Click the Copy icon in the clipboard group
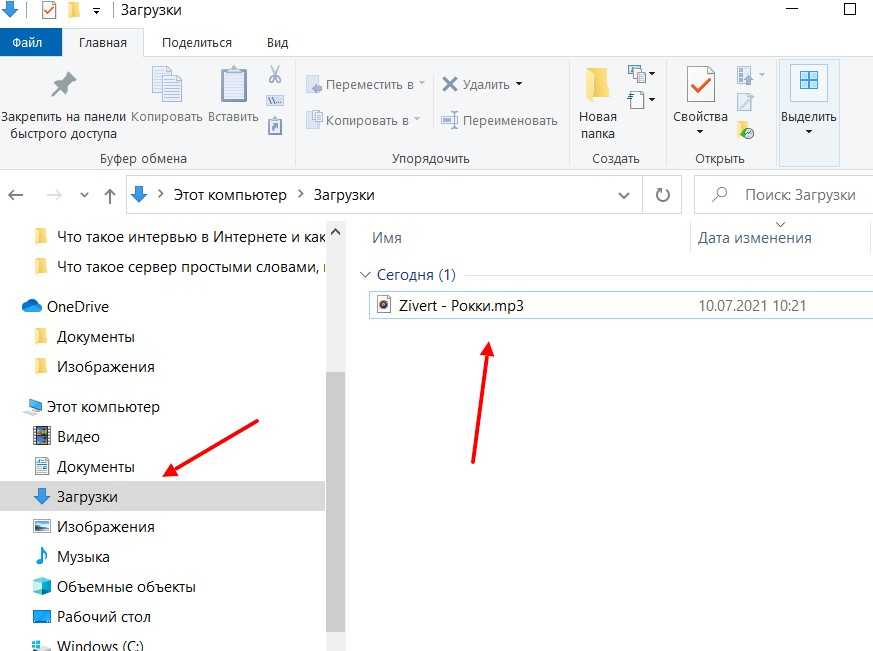The width and height of the screenshot is (873, 651). click(166, 84)
